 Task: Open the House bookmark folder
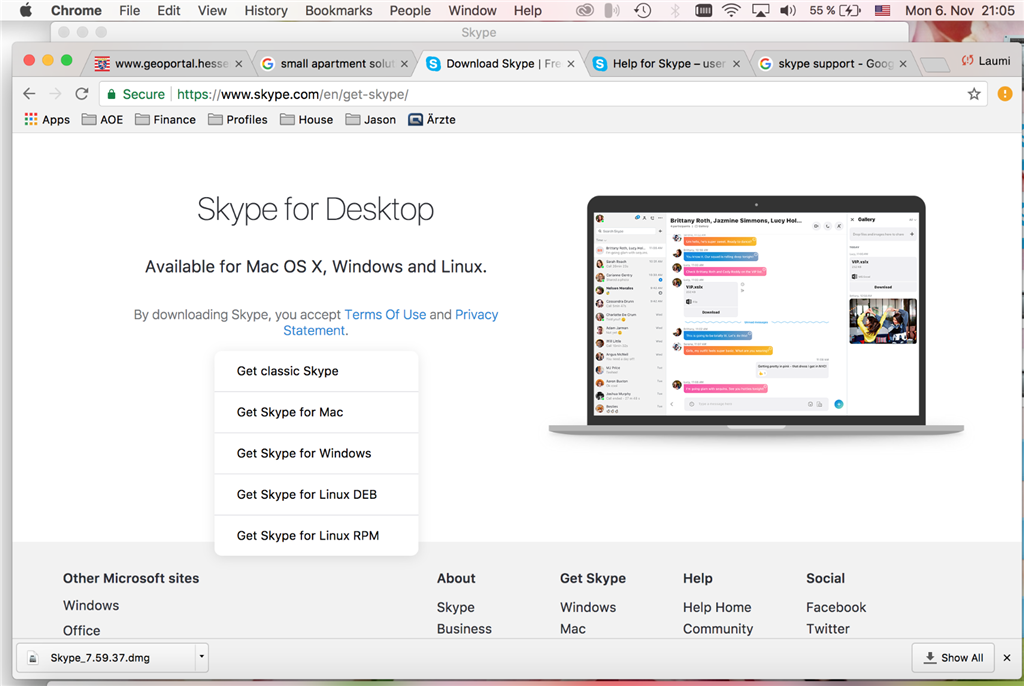(x=306, y=120)
